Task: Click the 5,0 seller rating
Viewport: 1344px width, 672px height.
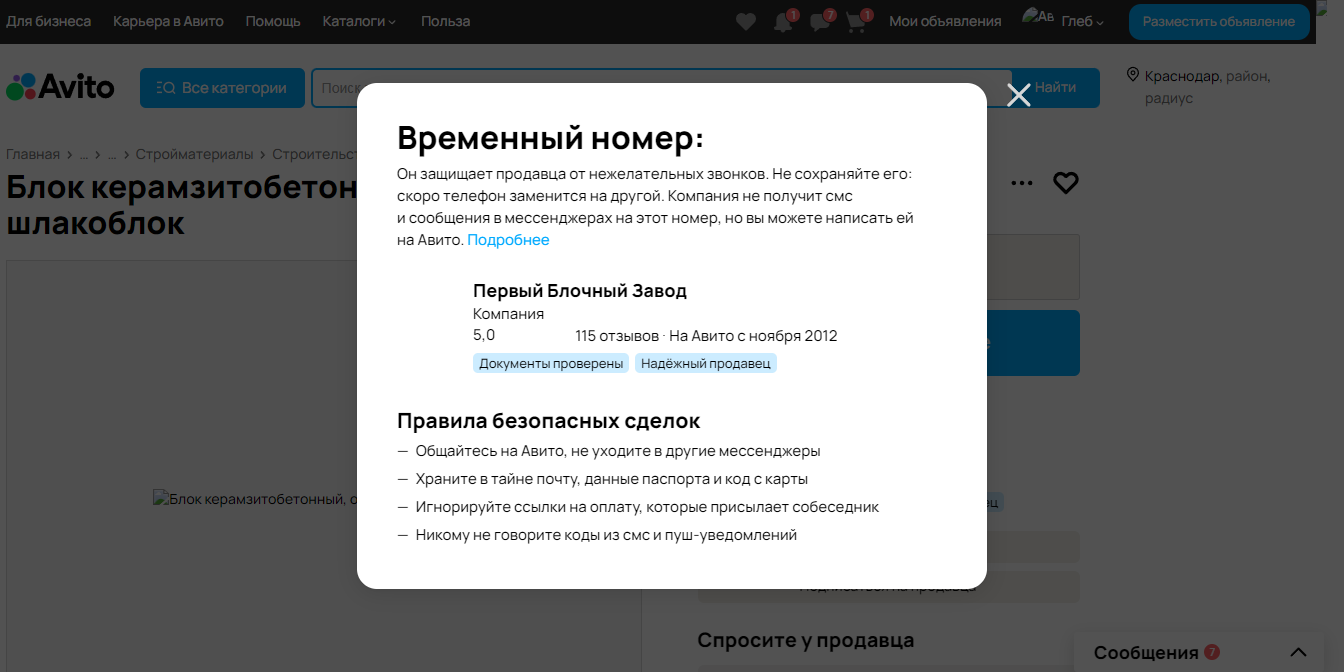Action: coord(484,335)
